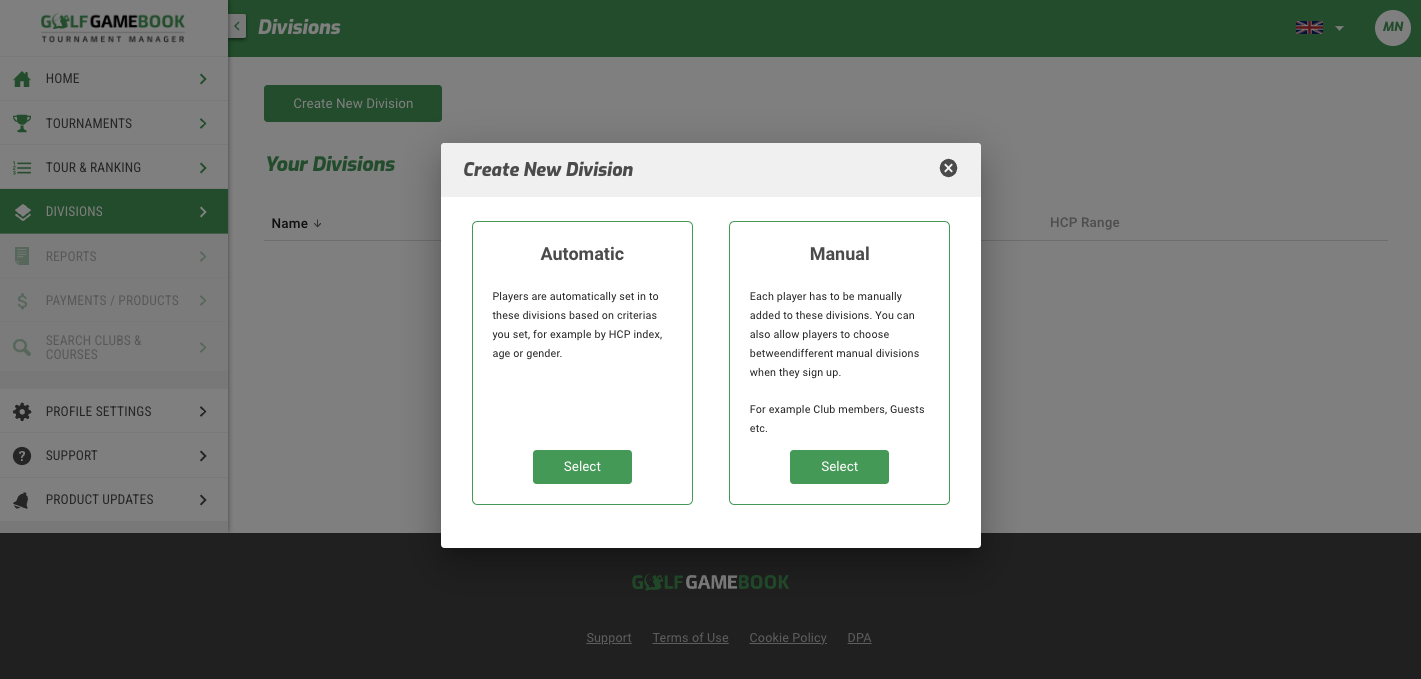Viewport: 1421px width, 679px height.
Task: Open the MN account avatar menu
Action: [1392, 27]
